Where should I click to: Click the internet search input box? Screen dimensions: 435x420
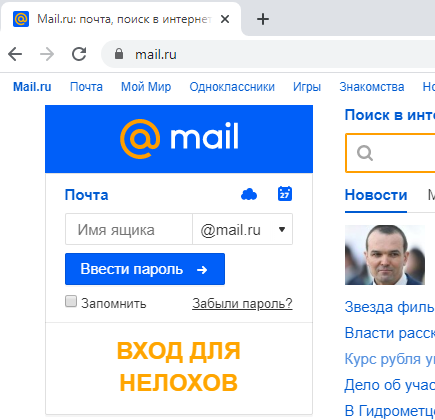coord(390,153)
